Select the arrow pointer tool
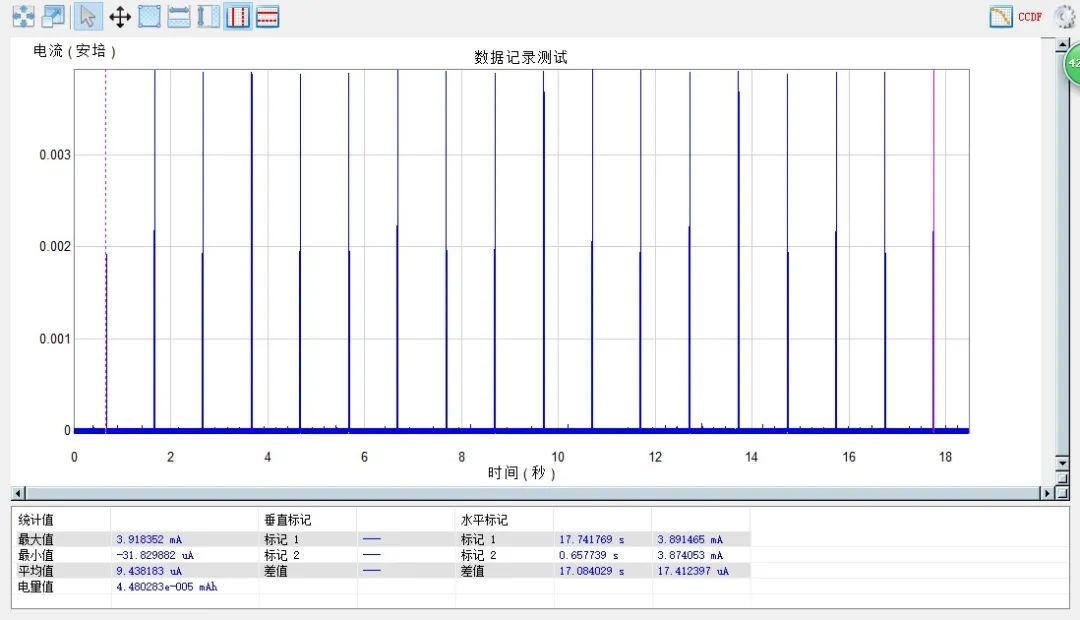 (x=88, y=17)
